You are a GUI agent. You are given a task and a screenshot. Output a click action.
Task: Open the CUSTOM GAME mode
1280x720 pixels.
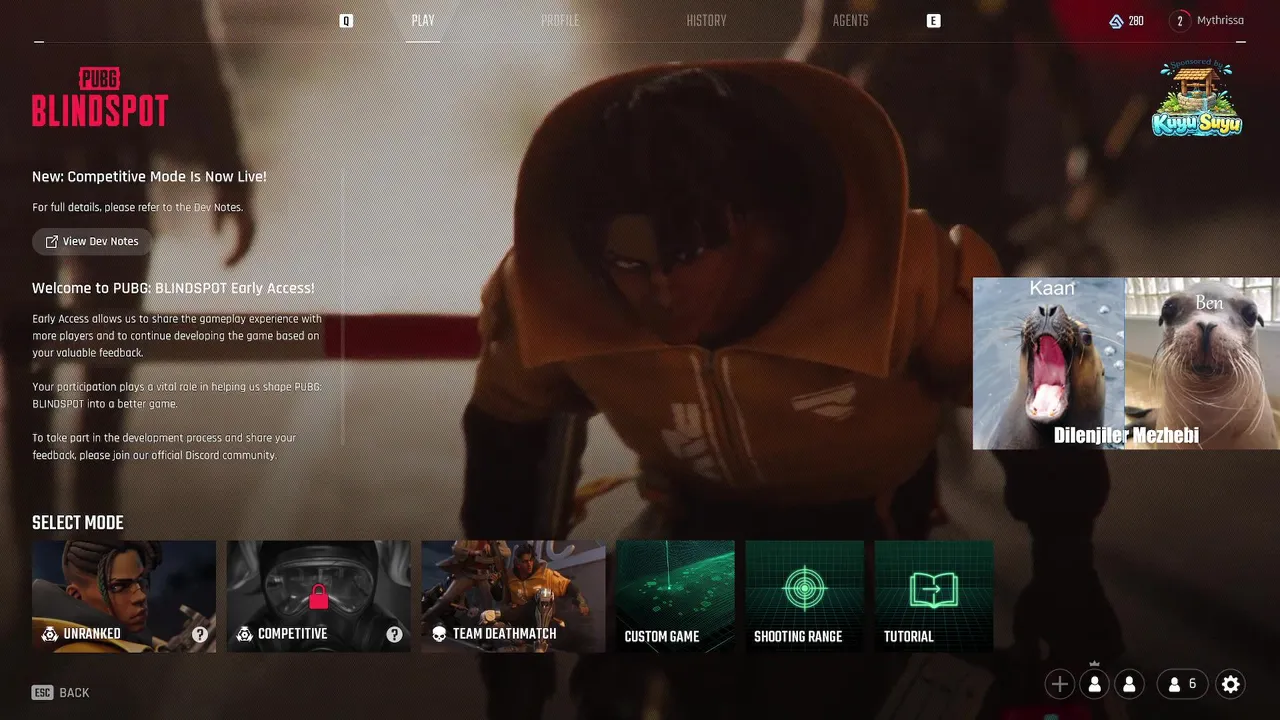coord(675,596)
